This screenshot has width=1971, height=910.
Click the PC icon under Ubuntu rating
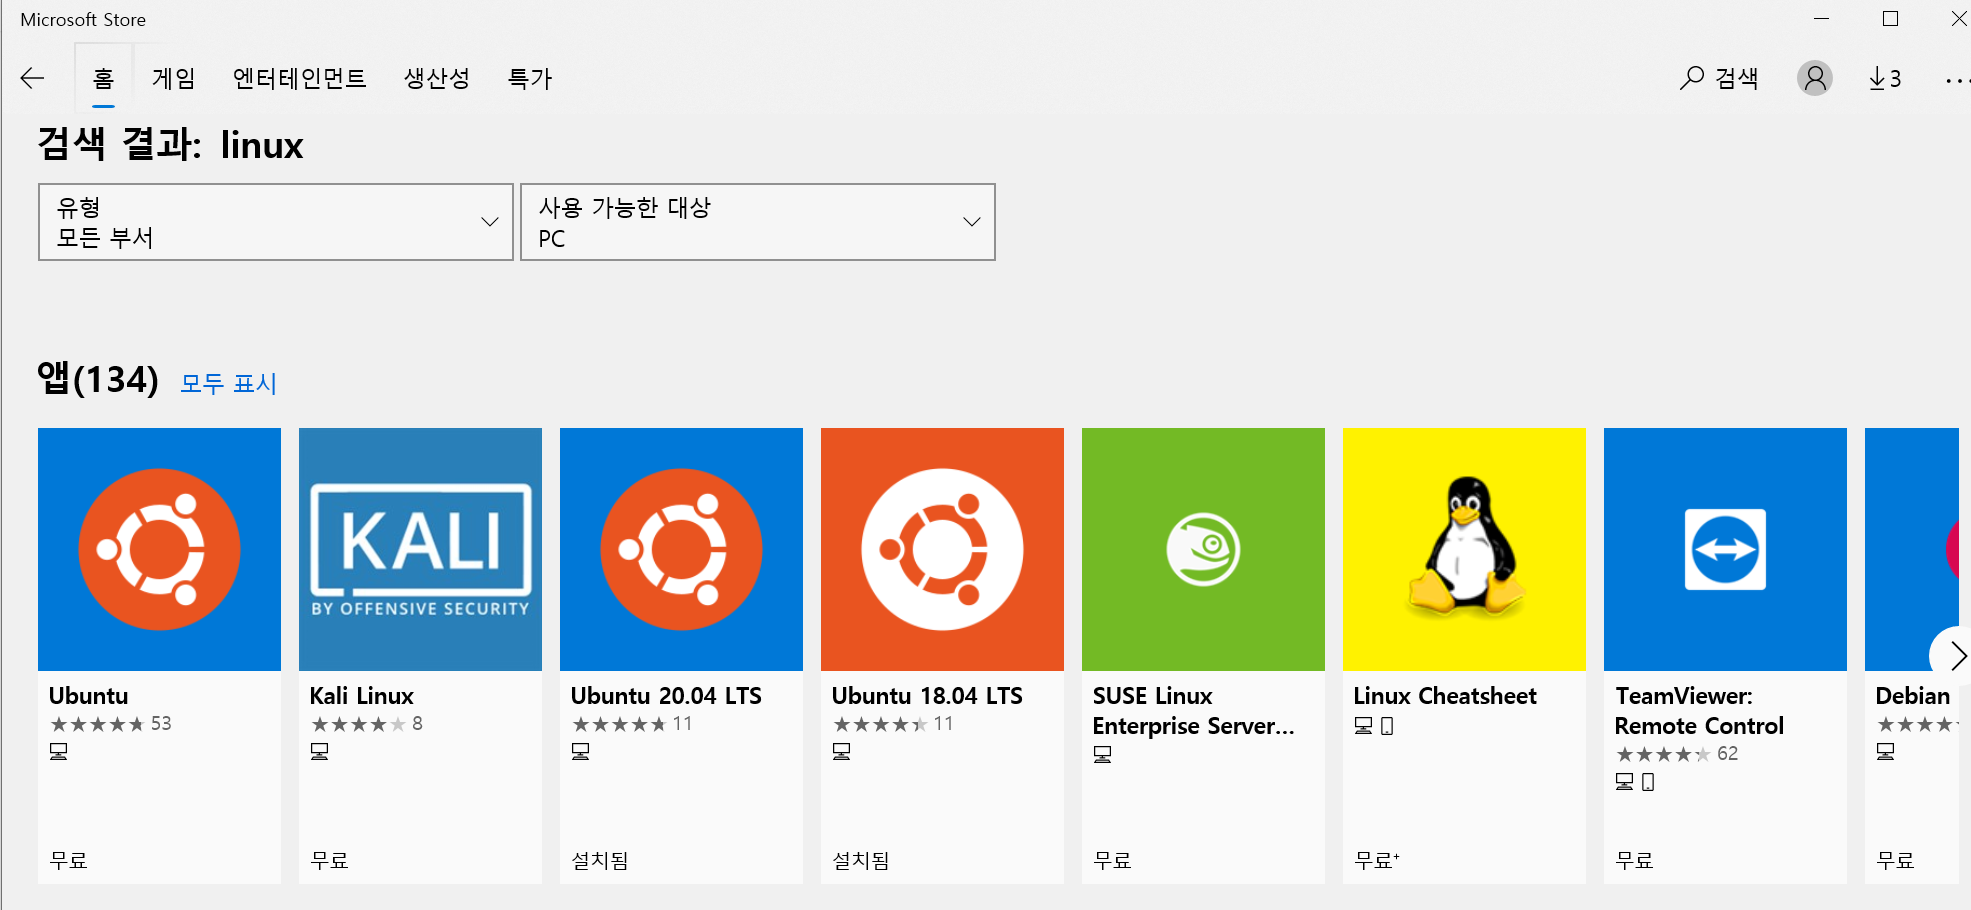(59, 751)
